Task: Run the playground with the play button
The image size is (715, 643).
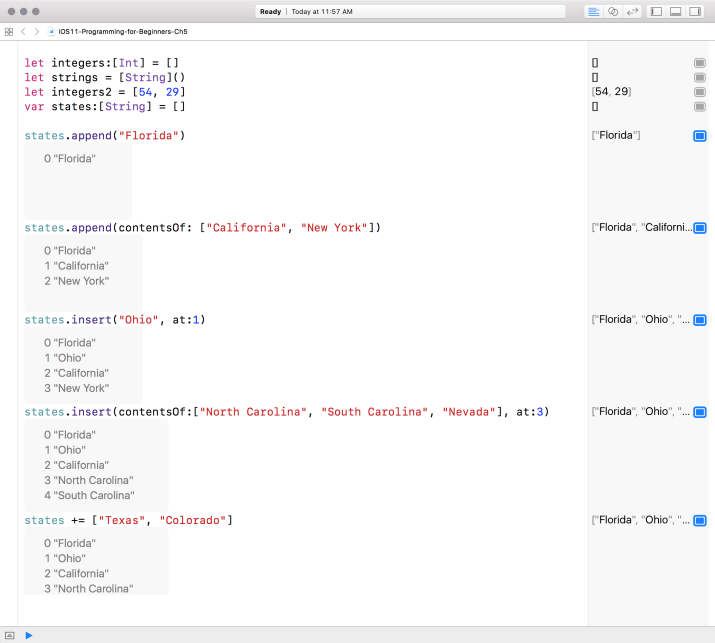Action: click(x=29, y=635)
